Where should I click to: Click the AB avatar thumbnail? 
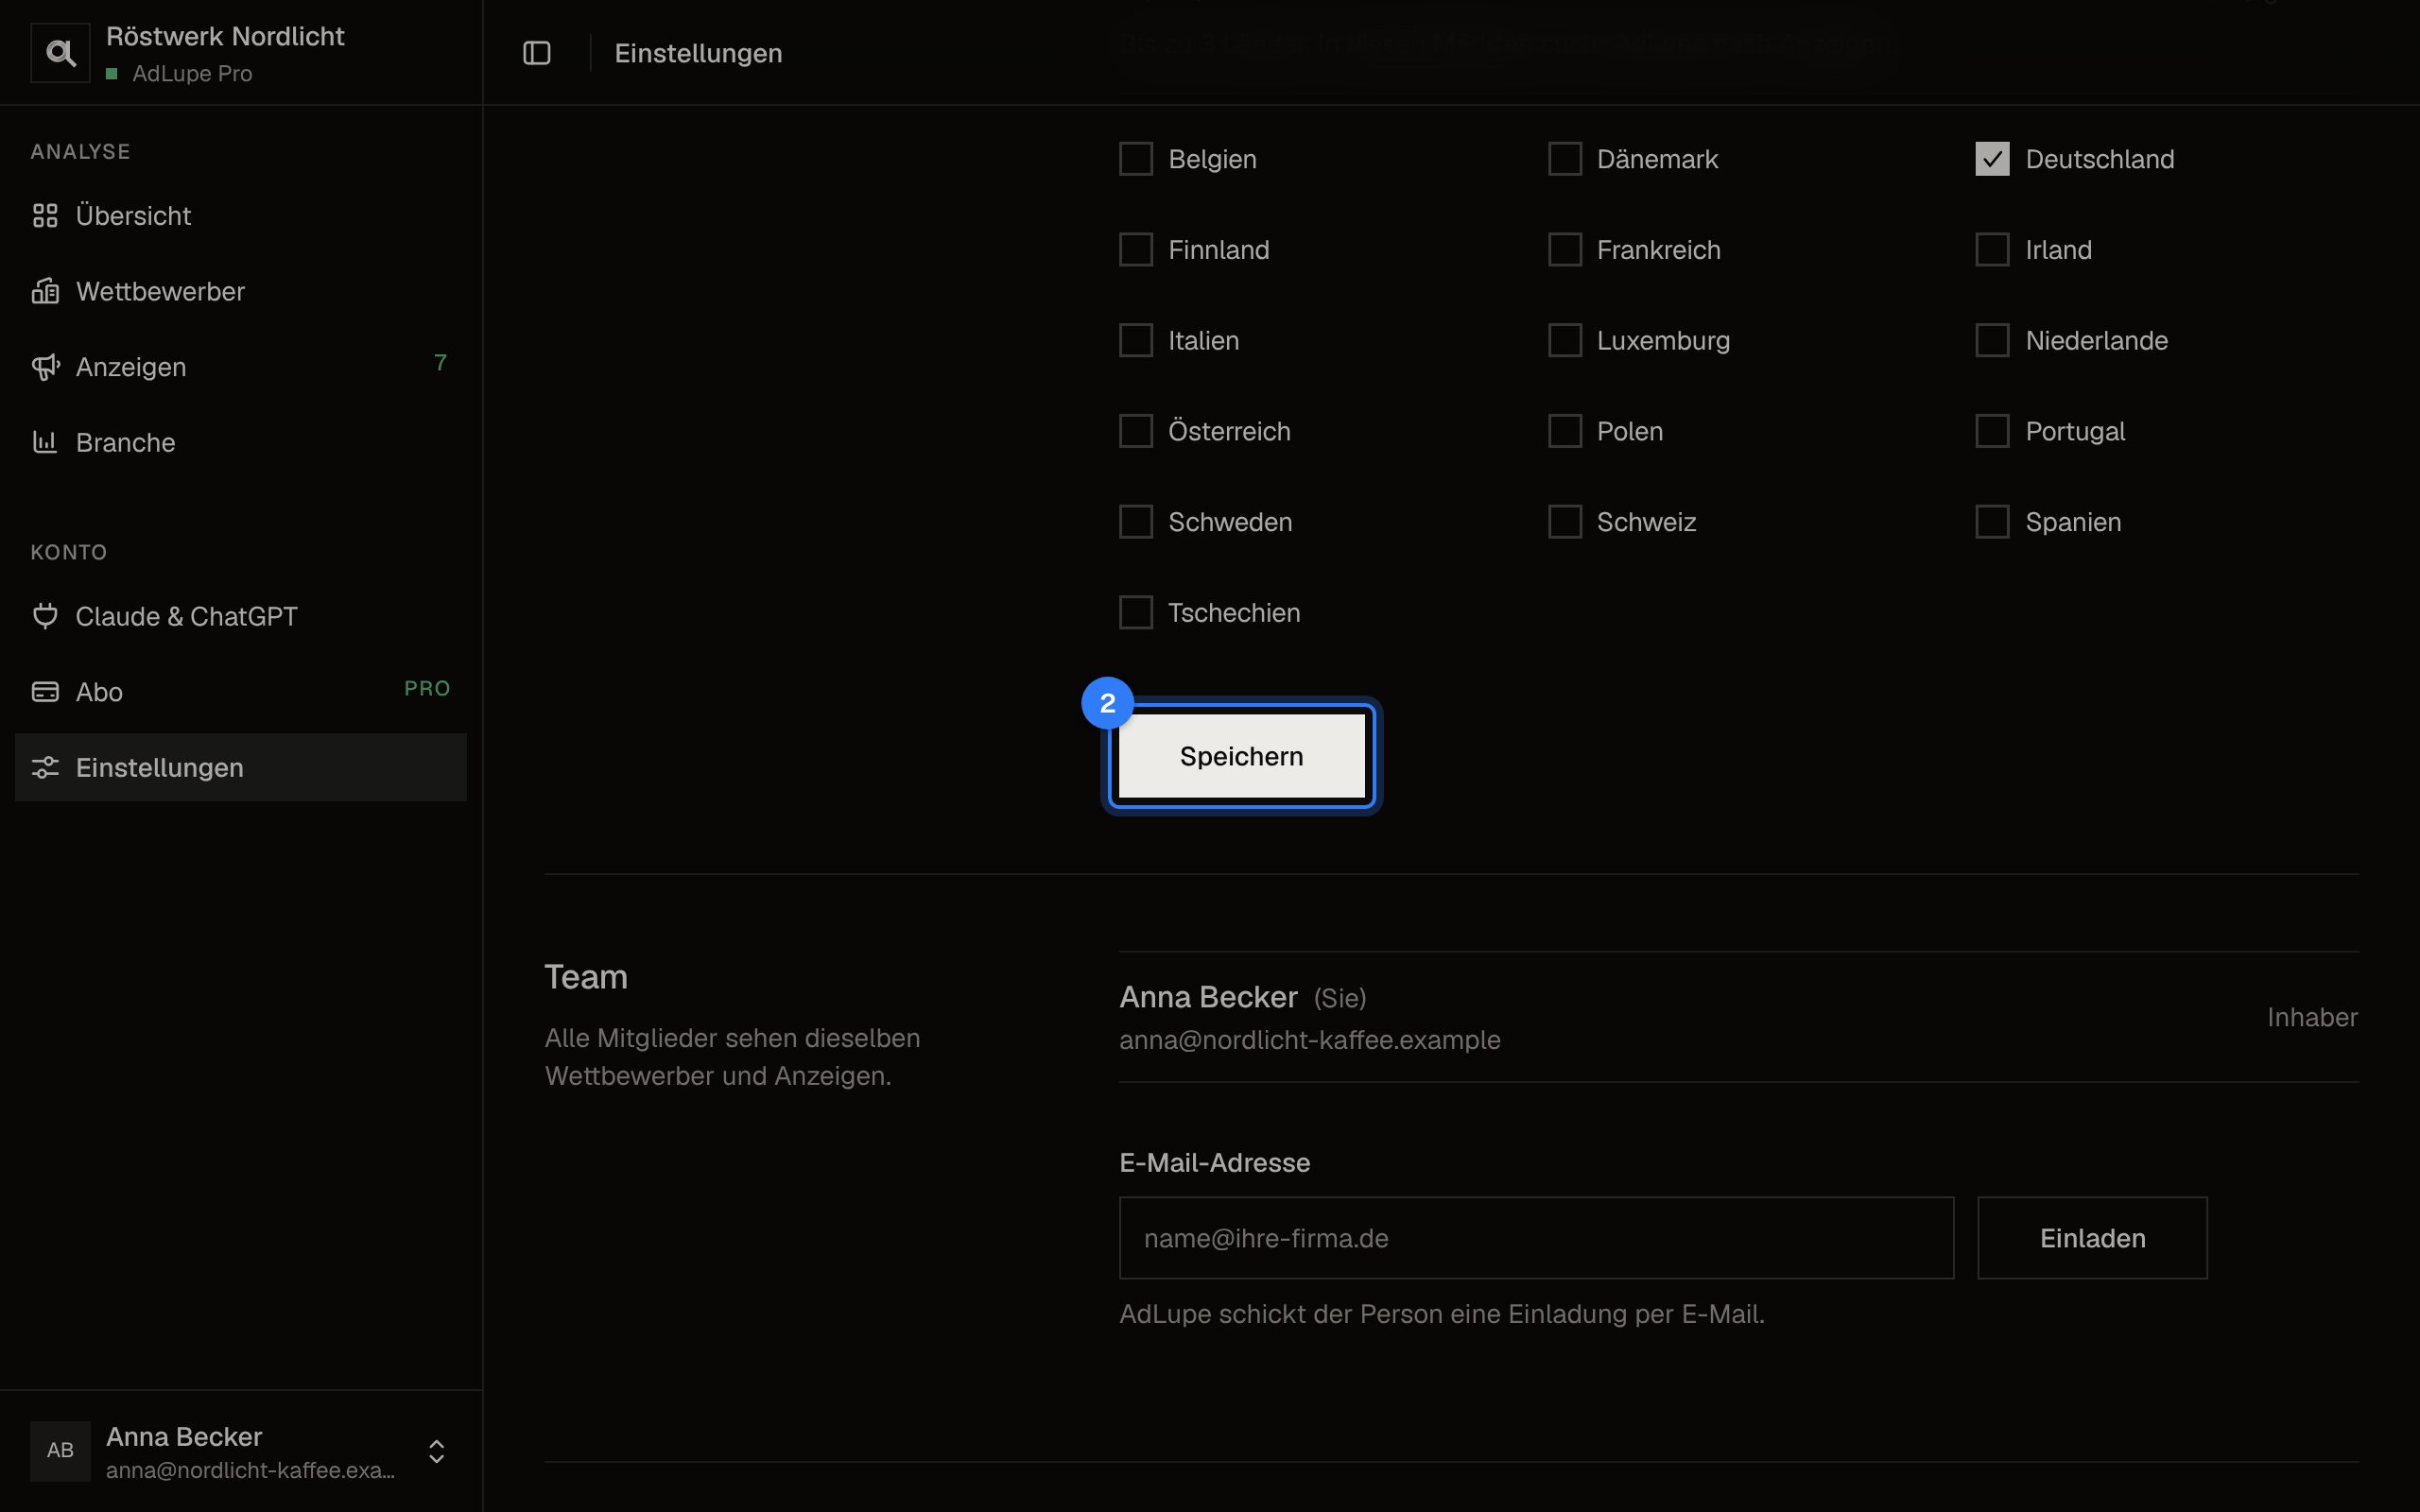(x=60, y=1450)
